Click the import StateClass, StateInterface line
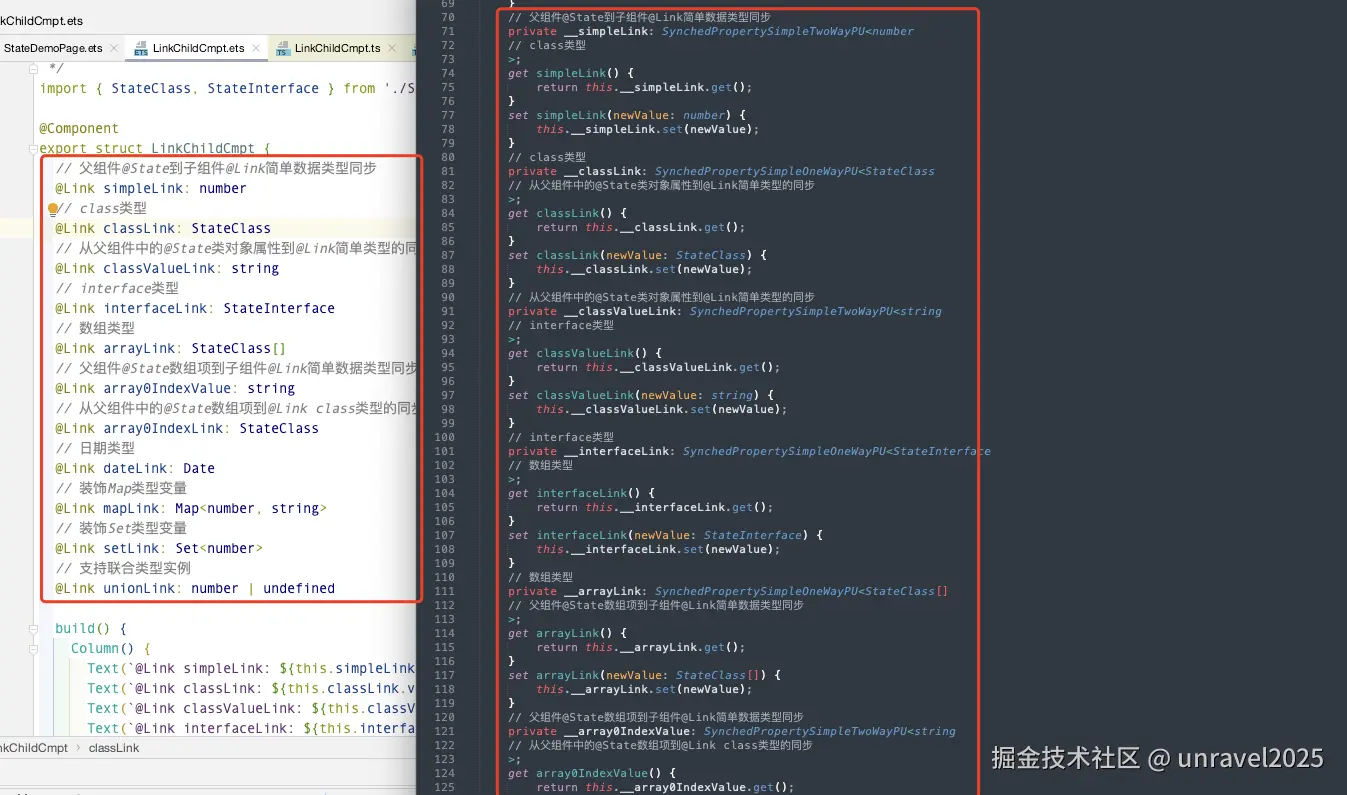1347x795 pixels. point(227,88)
